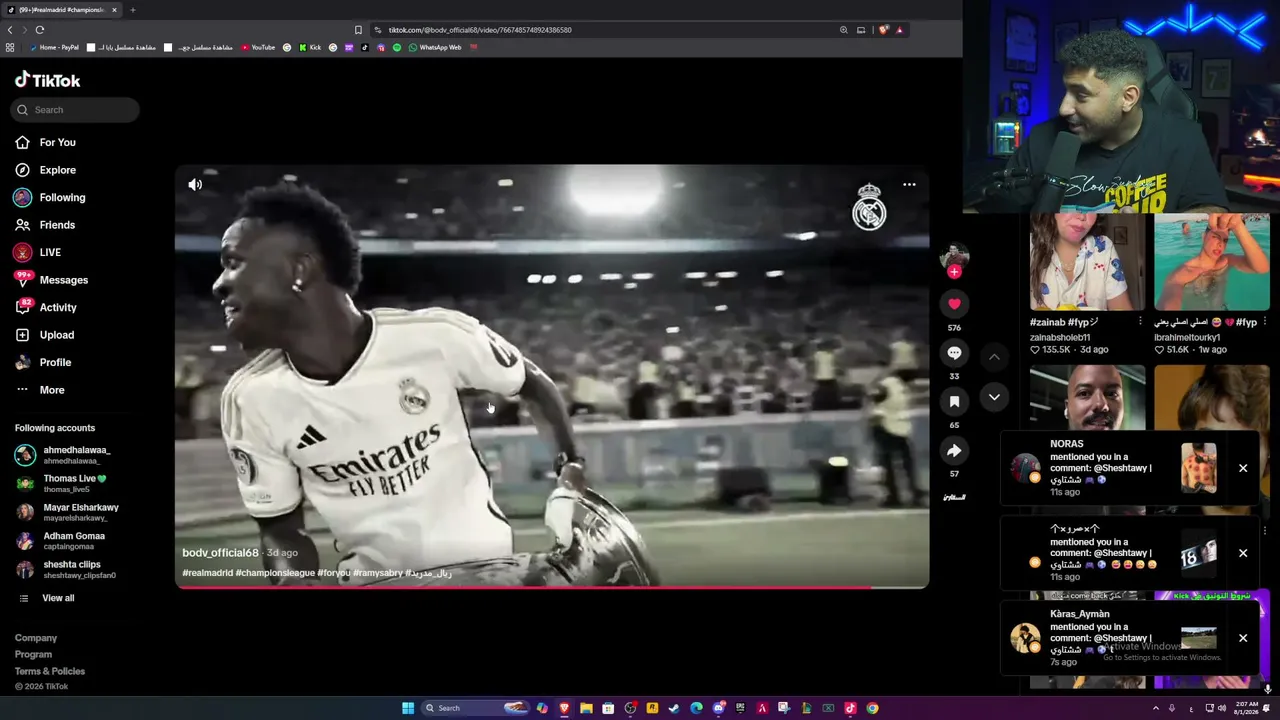Open the LIVE section
1280x720 pixels.
coord(38,252)
